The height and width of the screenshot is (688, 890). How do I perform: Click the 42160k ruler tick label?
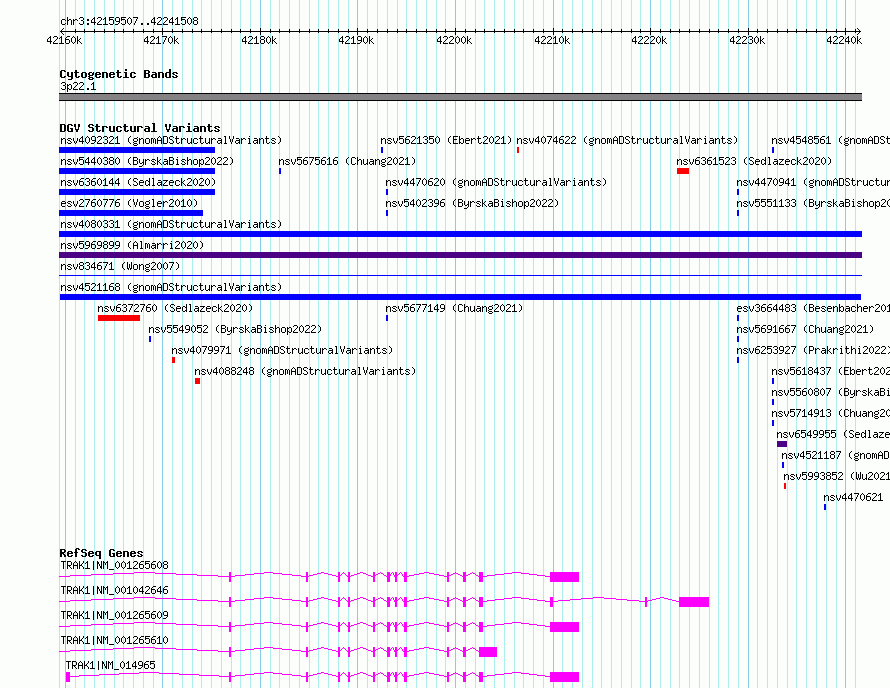coord(64,40)
